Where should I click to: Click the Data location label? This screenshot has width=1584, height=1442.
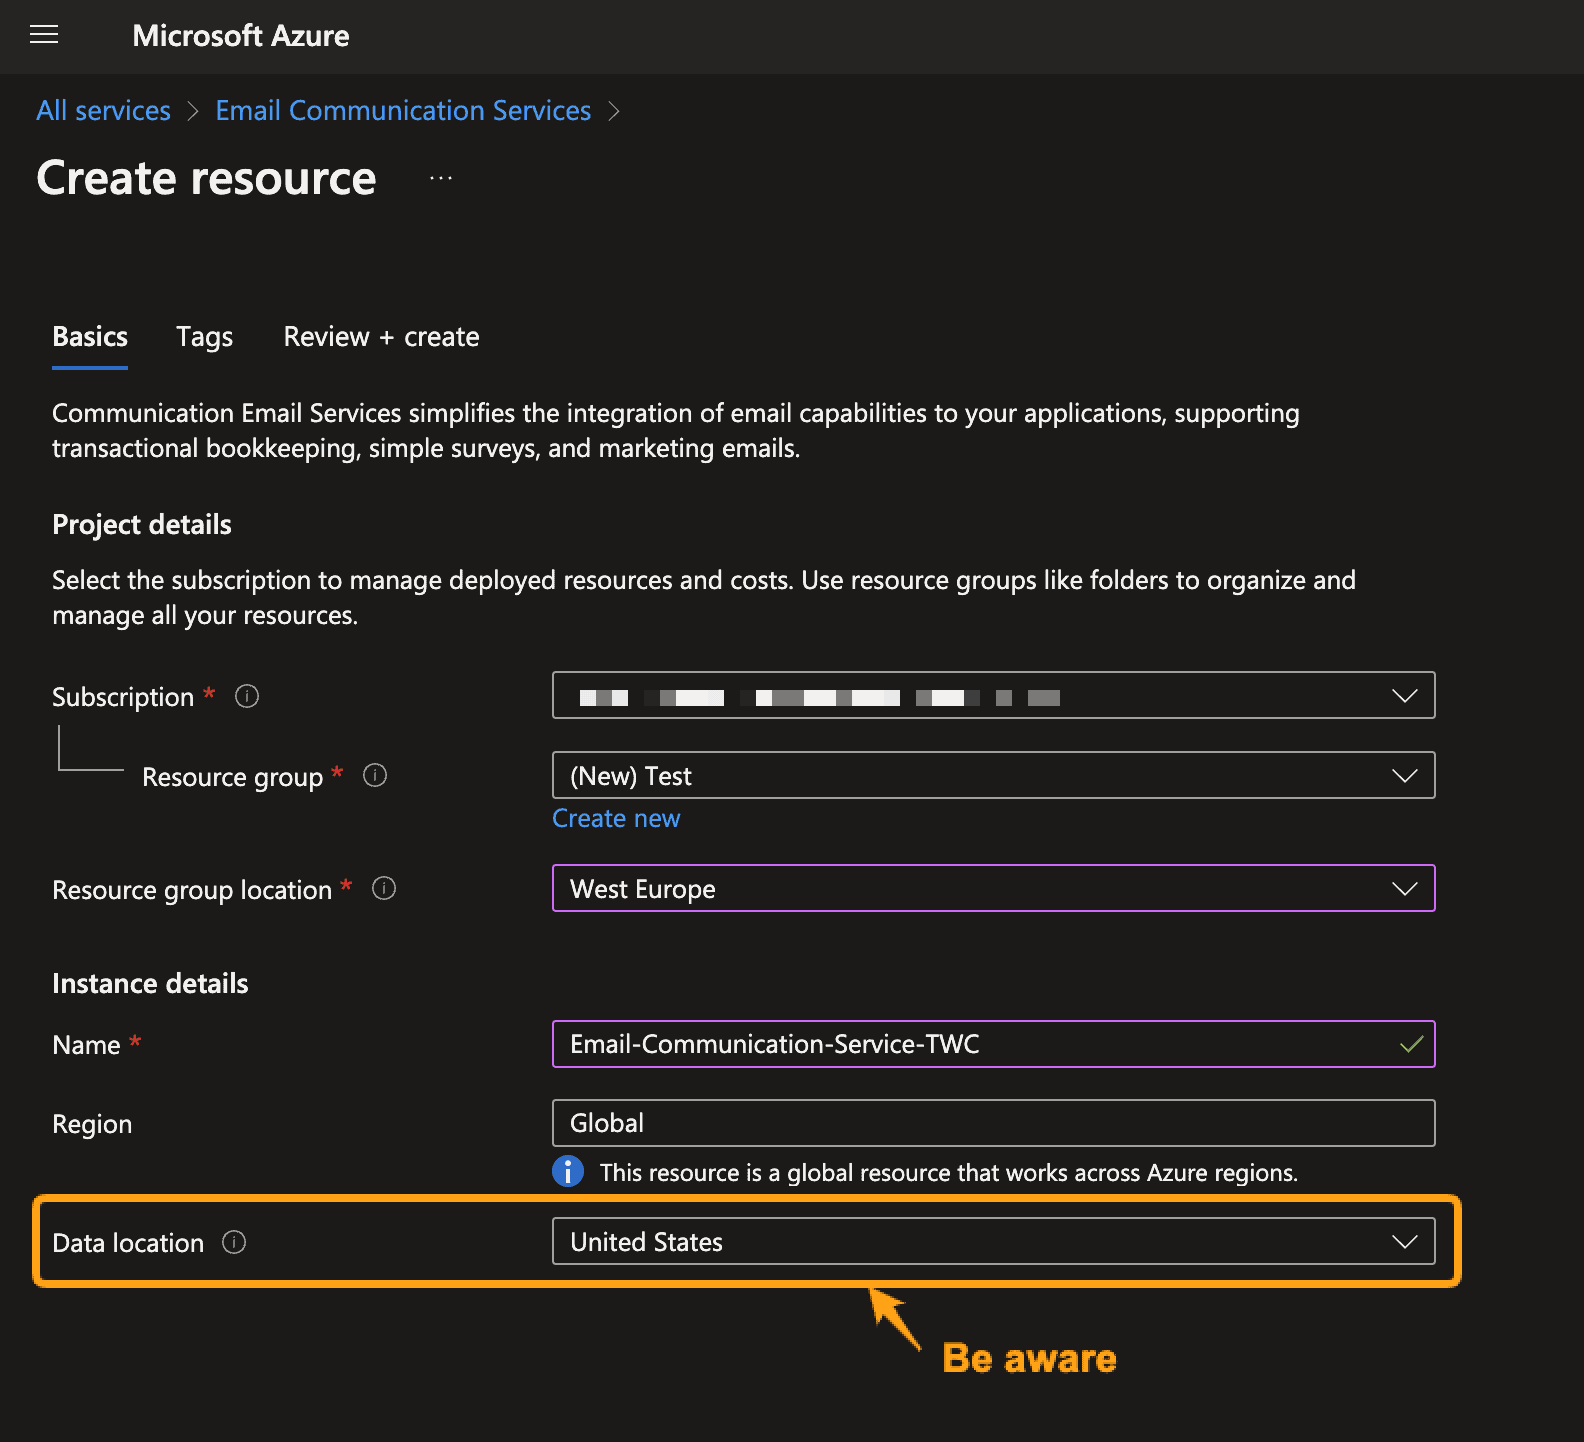pos(128,1243)
